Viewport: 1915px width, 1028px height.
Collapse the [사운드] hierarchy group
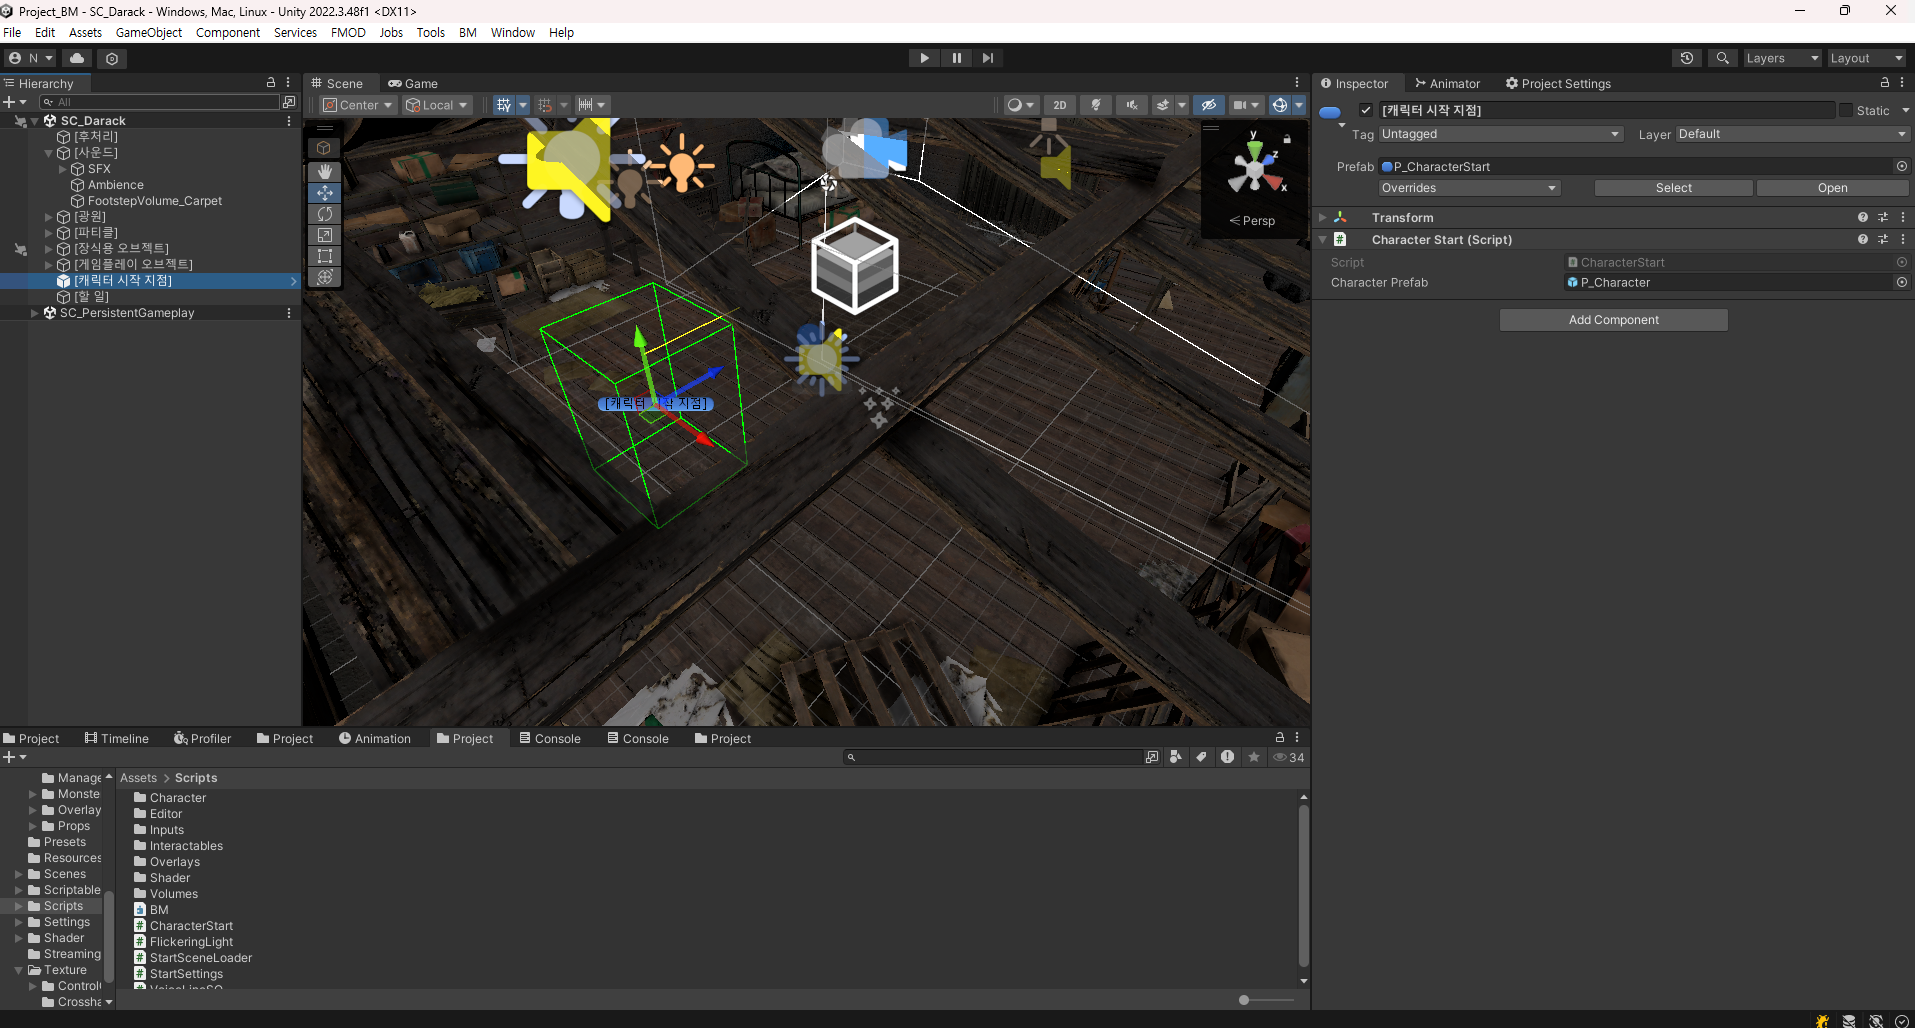(48, 153)
